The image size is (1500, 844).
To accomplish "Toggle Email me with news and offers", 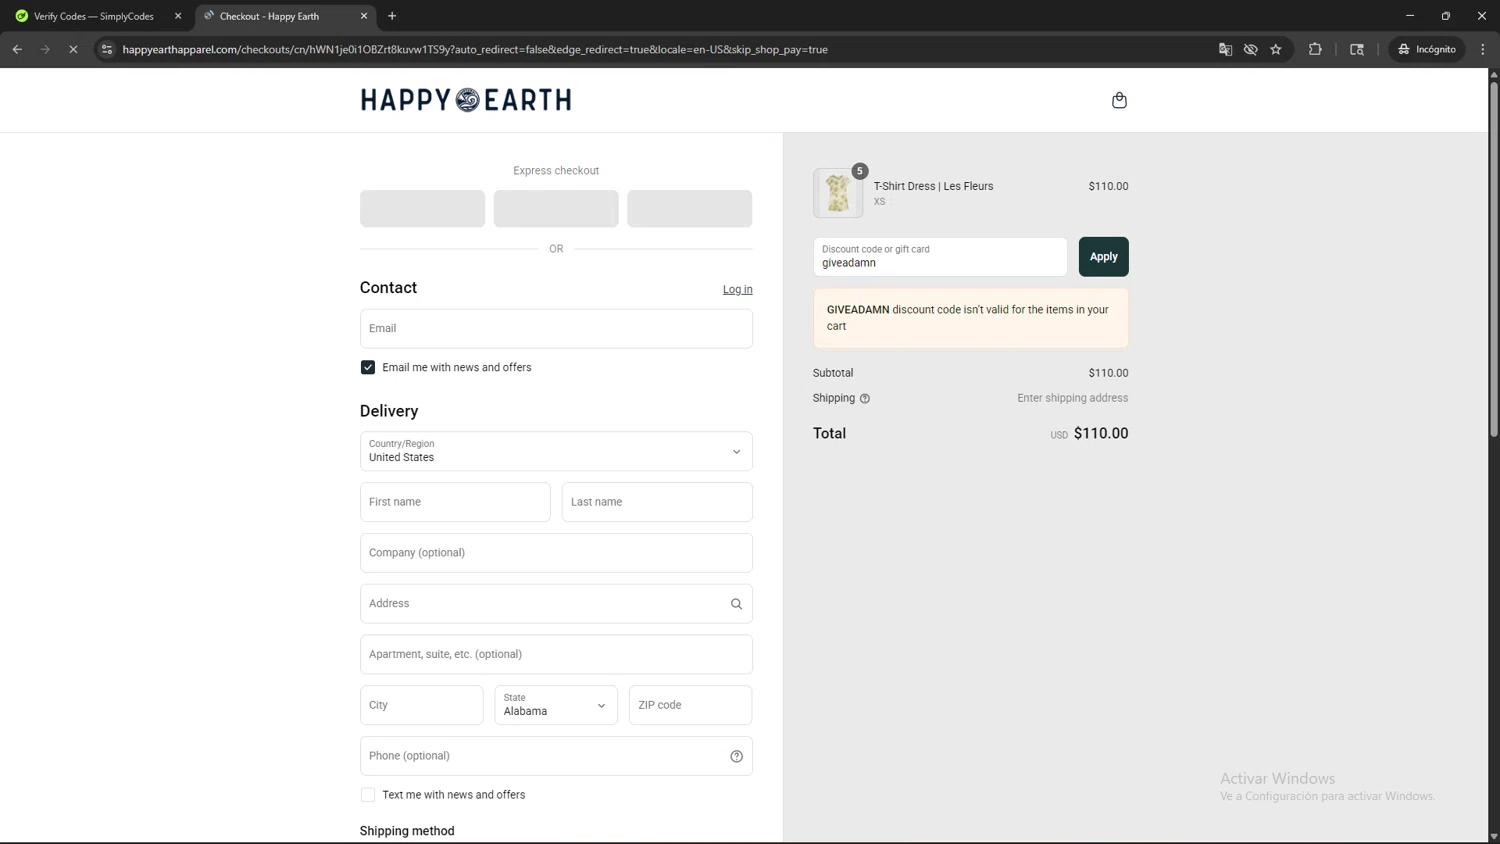I will 368,368.
